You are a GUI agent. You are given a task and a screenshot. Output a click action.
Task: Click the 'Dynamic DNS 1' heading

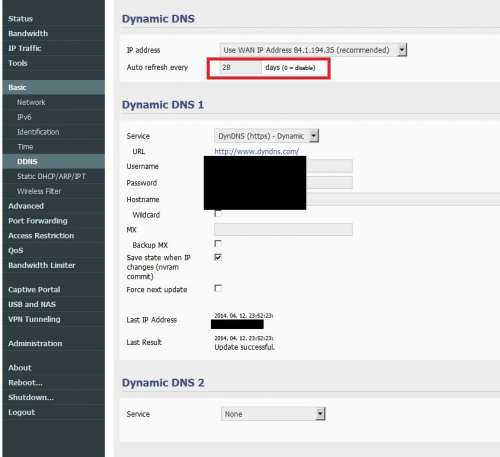163,105
